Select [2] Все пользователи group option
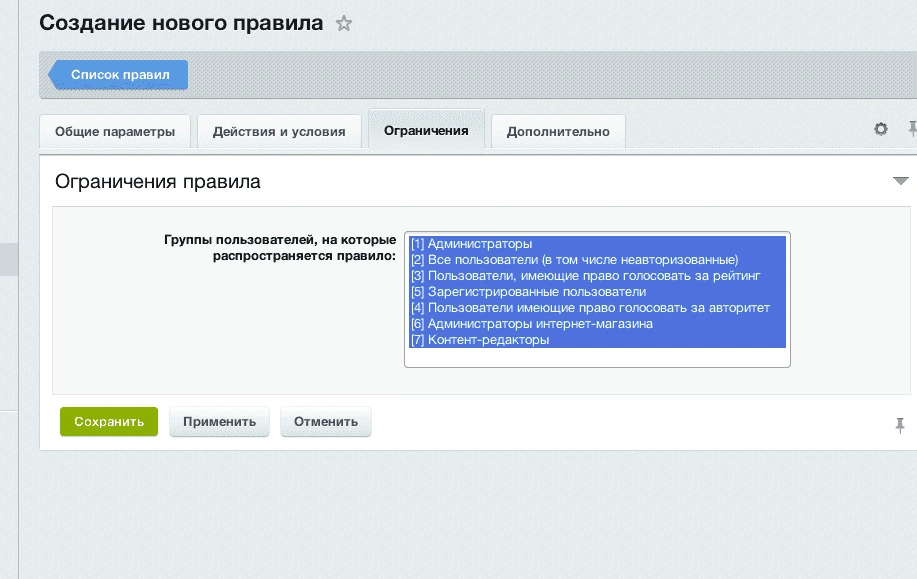The height and width of the screenshot is (579, 917). coord(597,260)
